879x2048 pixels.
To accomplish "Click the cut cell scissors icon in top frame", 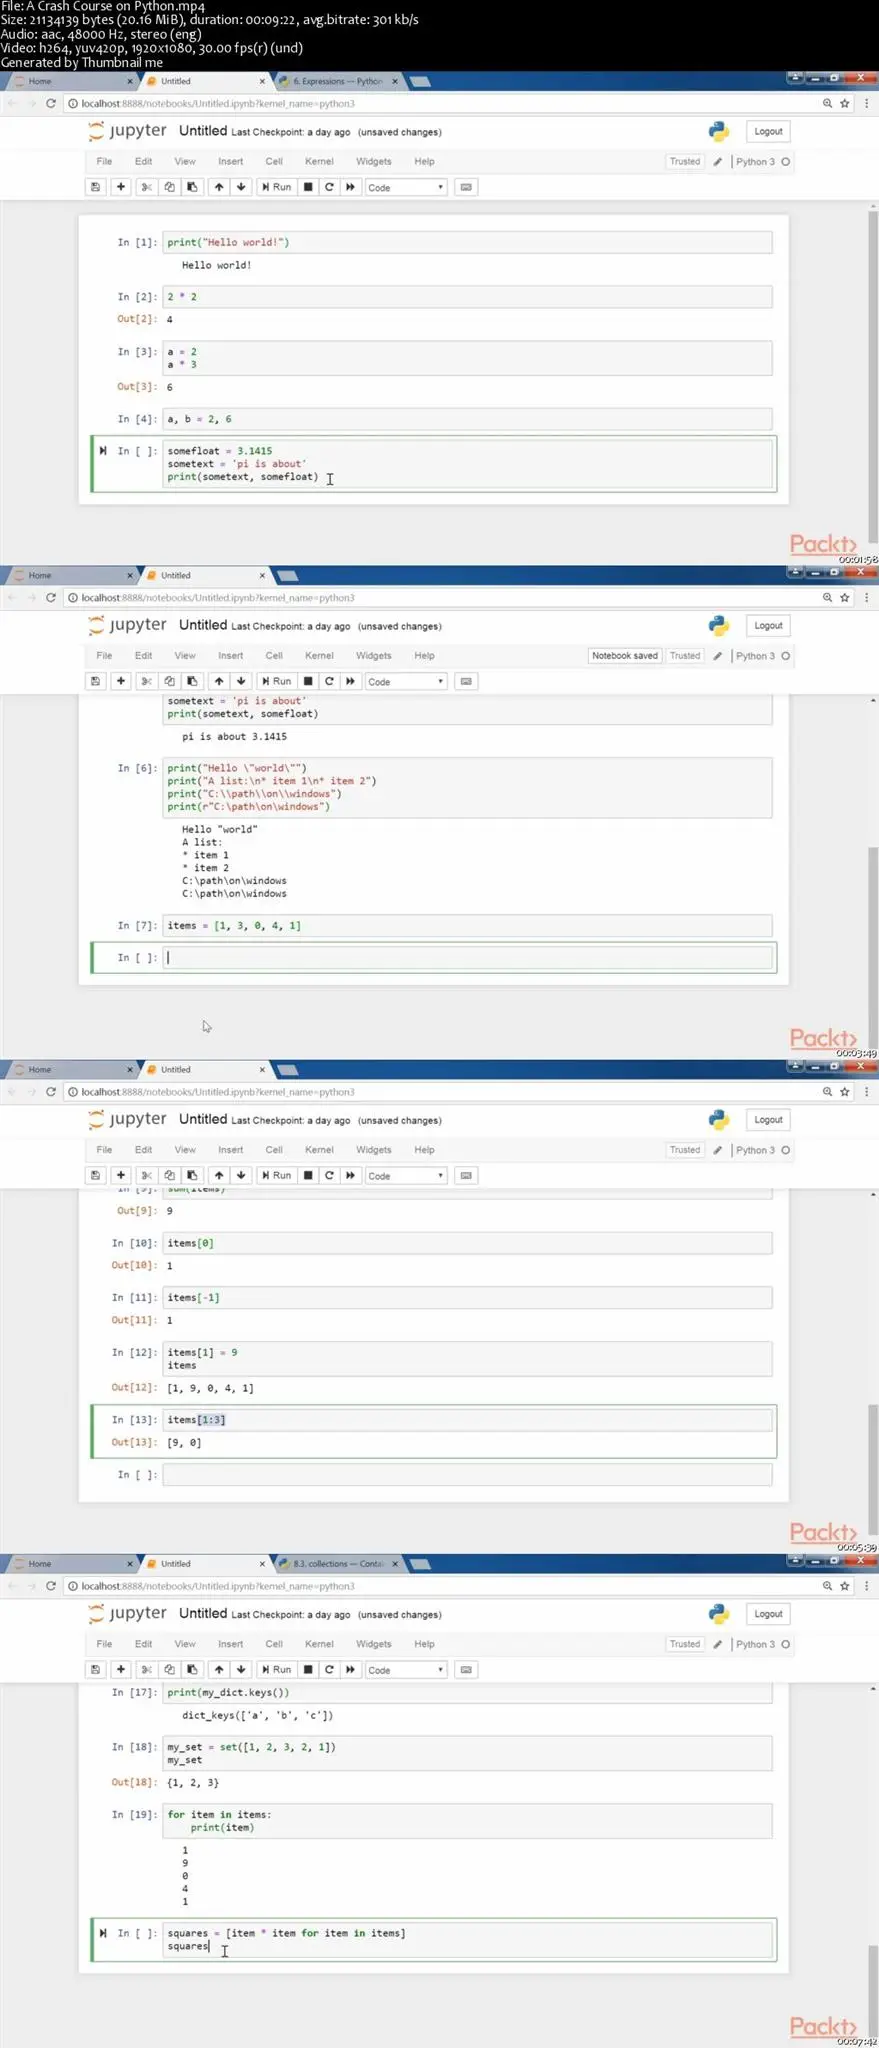I will coord(146,187).
